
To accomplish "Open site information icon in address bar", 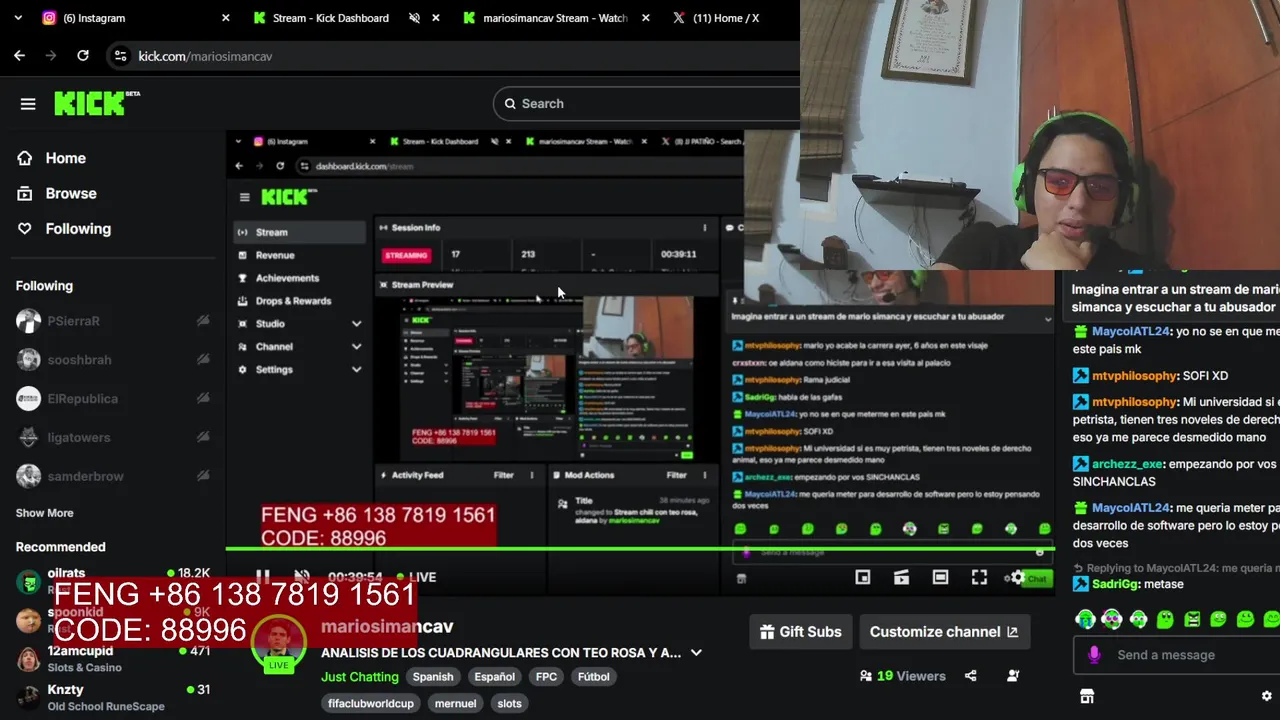I will [120, 56].
